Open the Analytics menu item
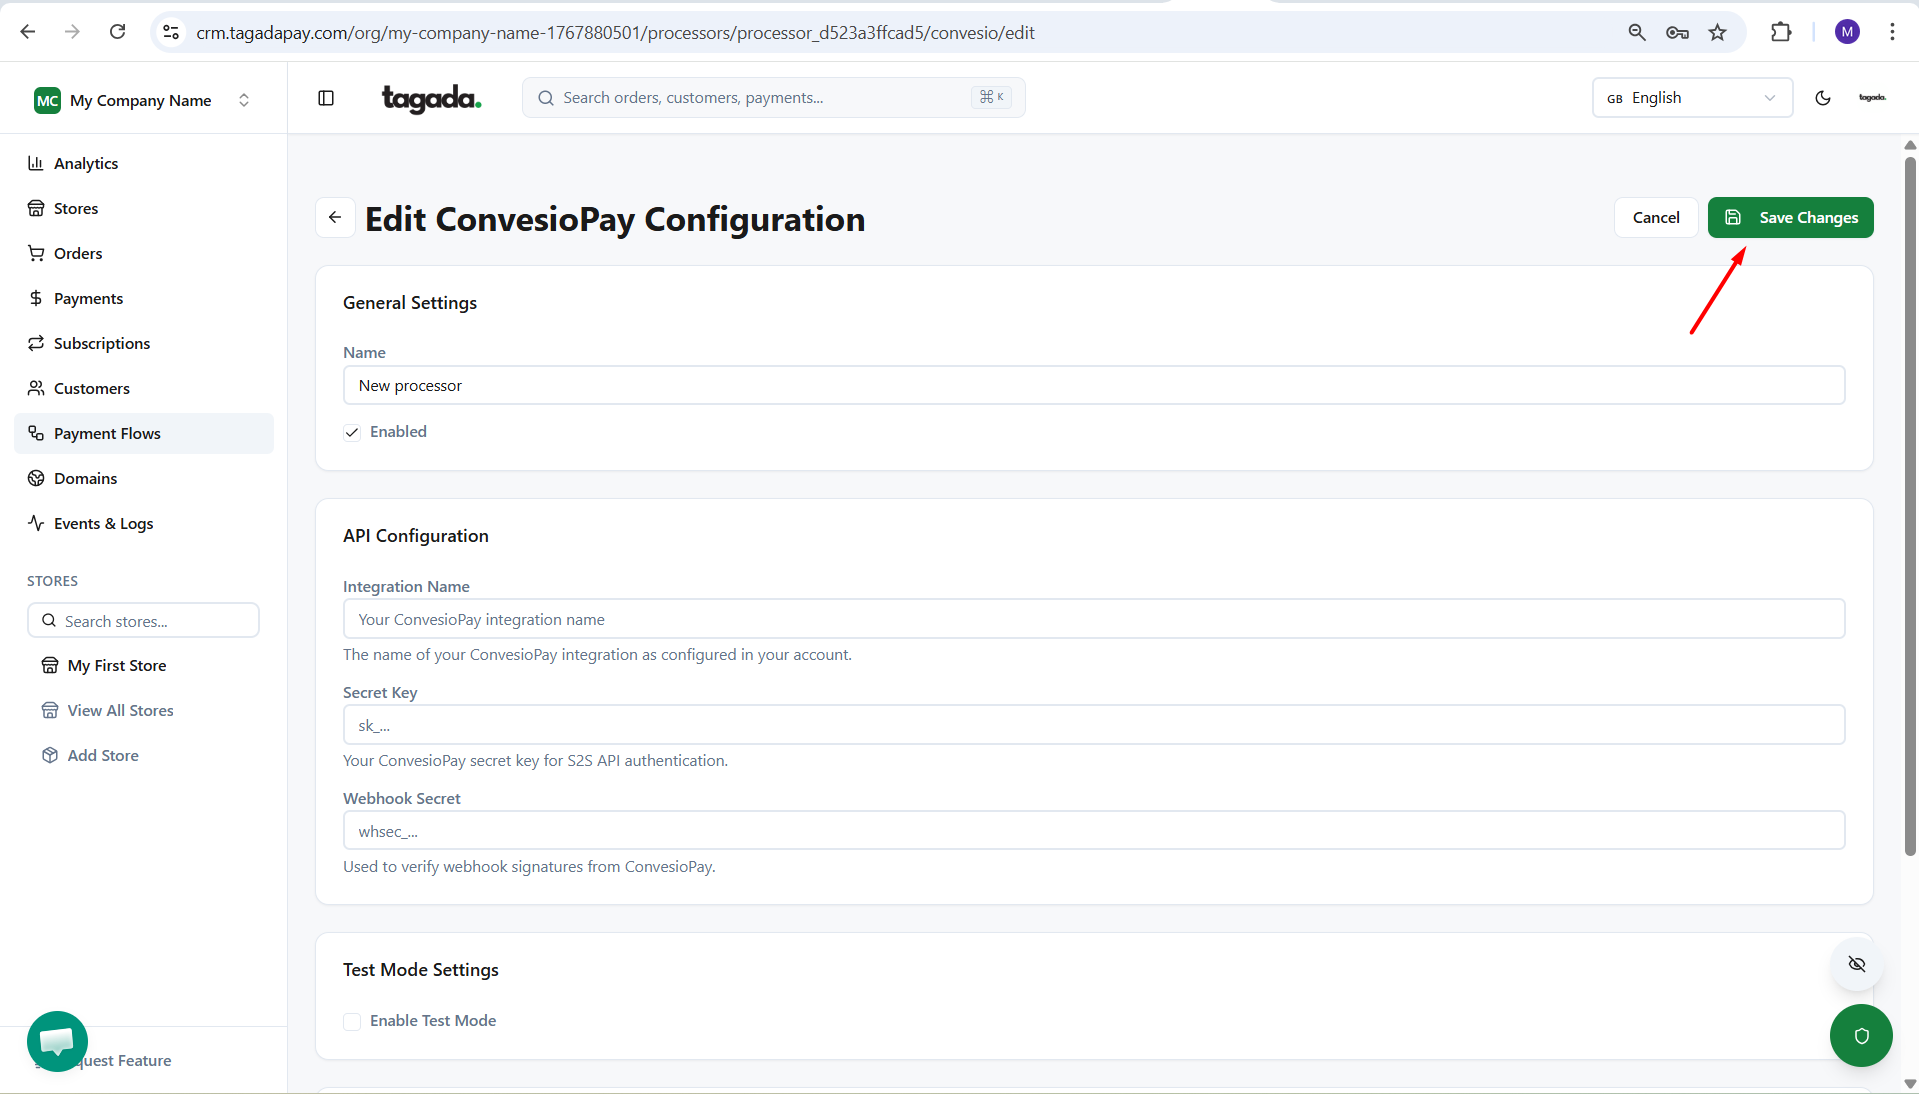This screenshot has height=1094, width=1919. pyautogui.click(x=86, y=163)
